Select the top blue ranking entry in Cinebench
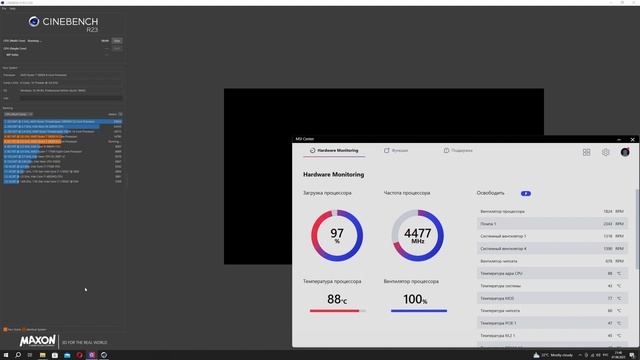This screenshot has height=360, width=640. point(62,122)
